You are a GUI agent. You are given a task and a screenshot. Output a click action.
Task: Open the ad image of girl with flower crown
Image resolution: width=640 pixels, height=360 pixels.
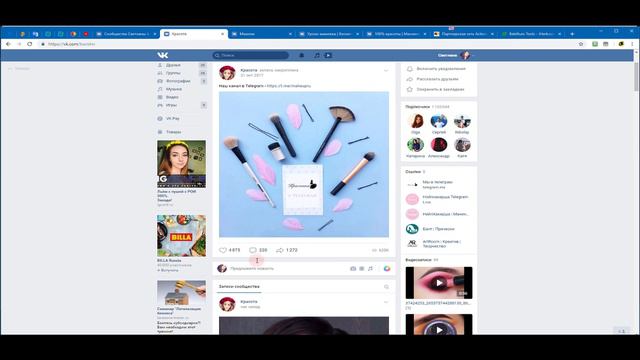coord(182,164)
